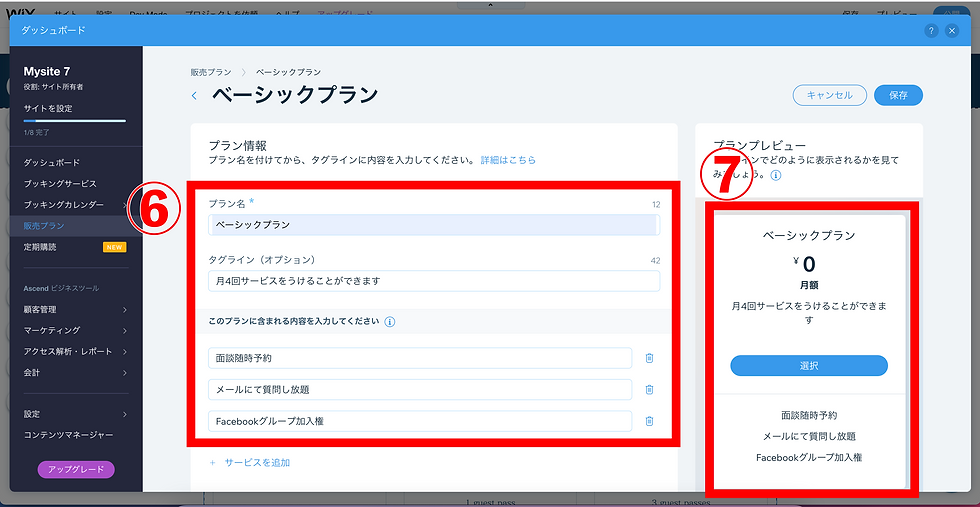Click the サイトを設定 progress bar
980x507 pixels.
75,121
